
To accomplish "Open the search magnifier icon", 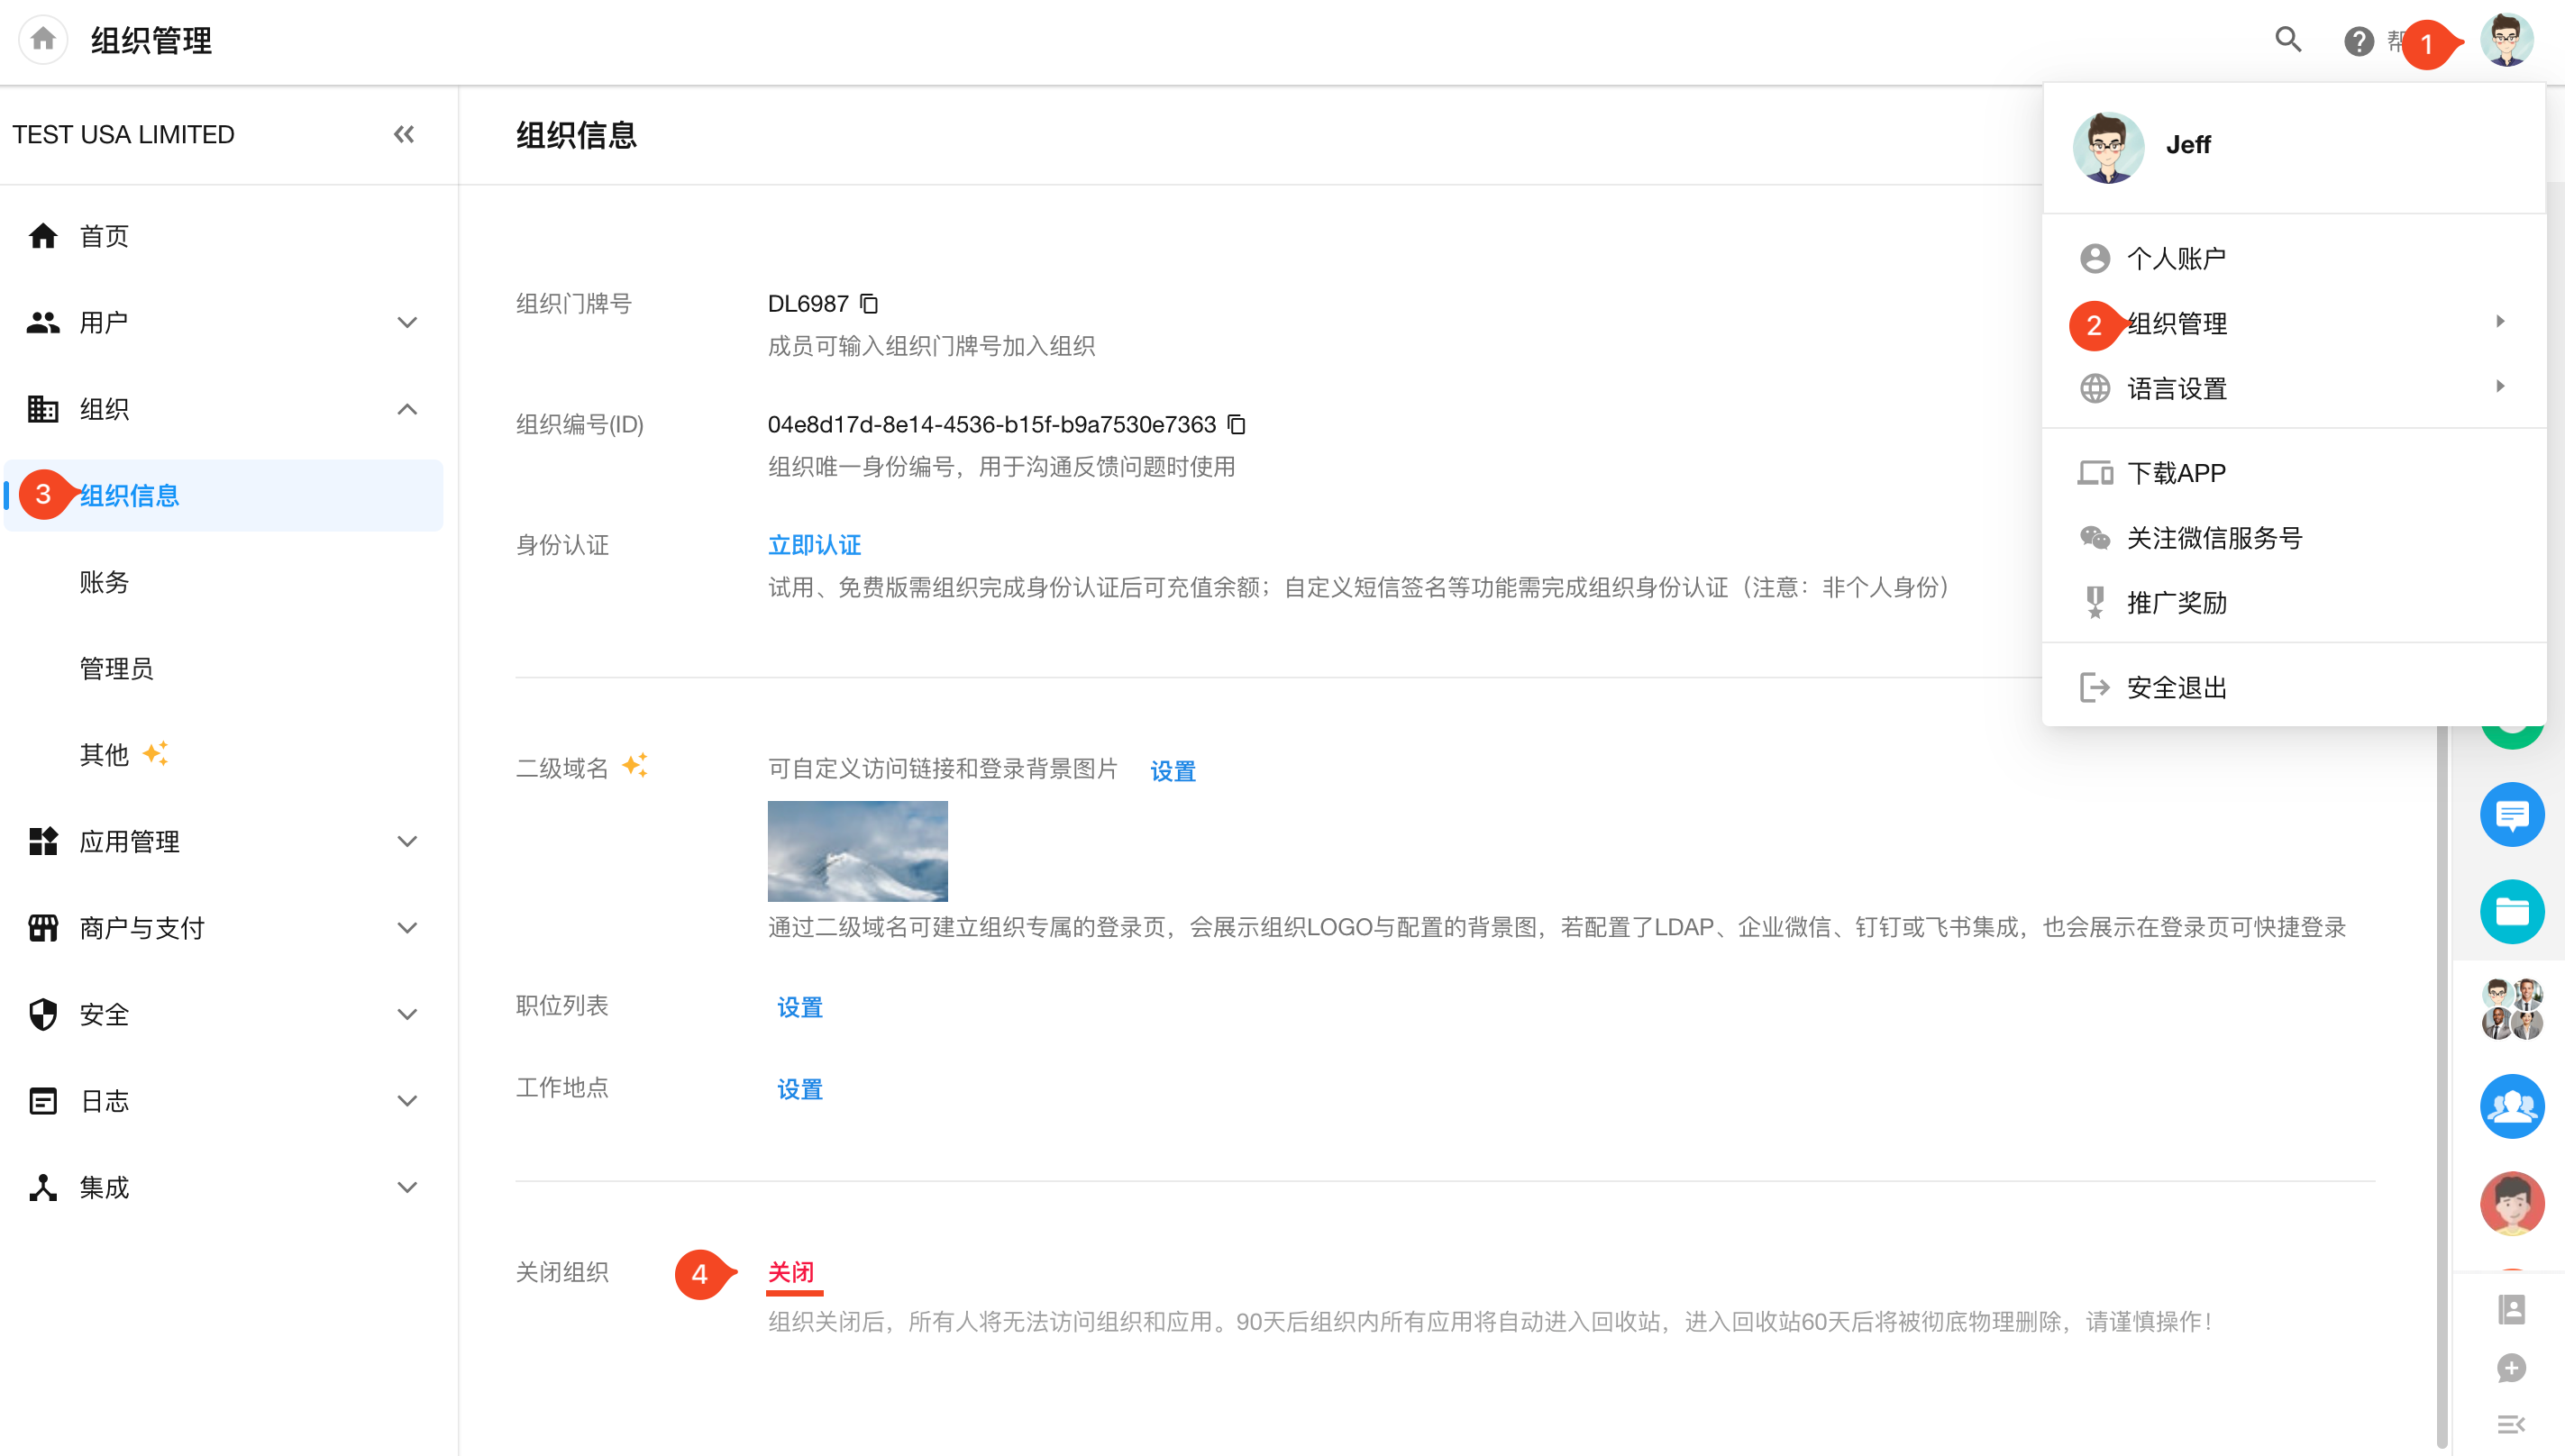I will 2288,40.
